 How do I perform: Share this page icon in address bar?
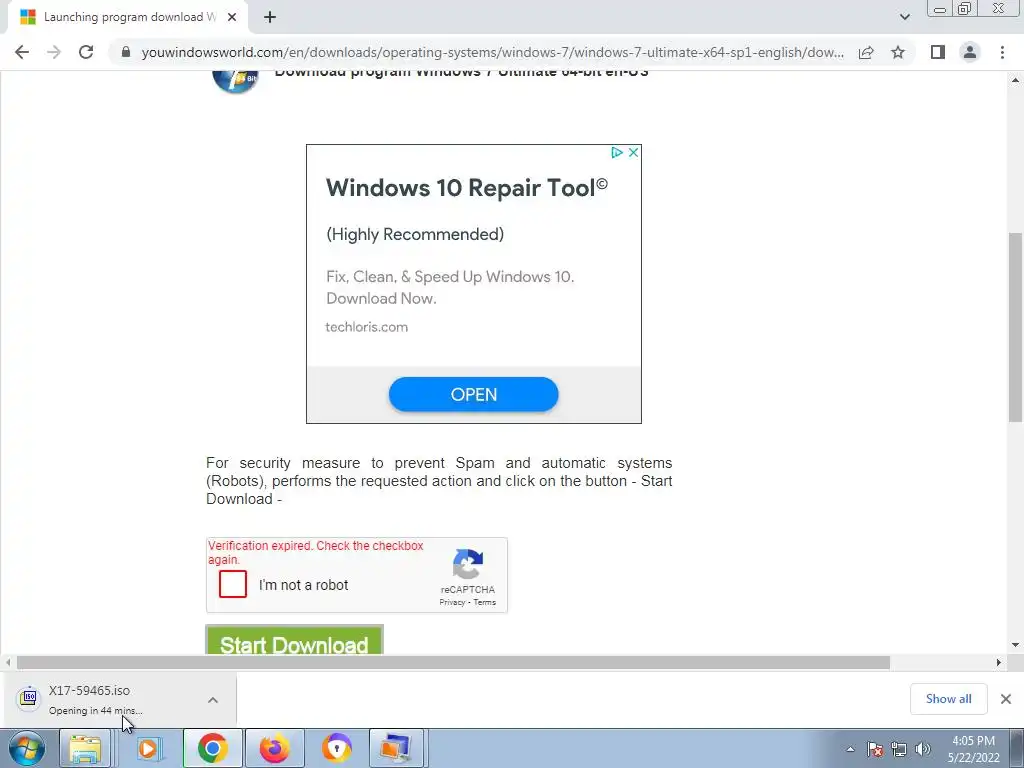click(x=866, y=52)
